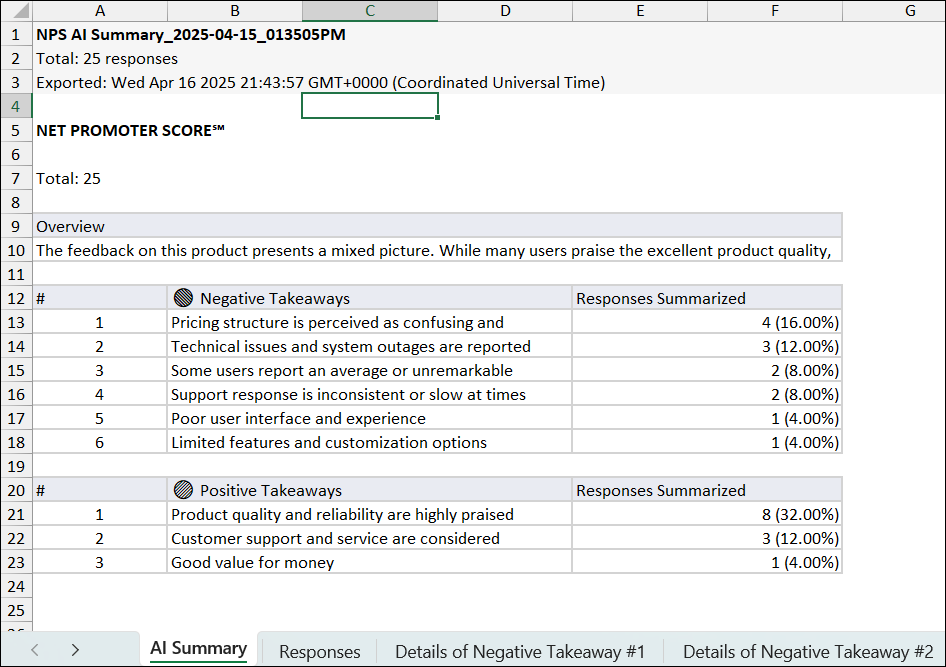
Task: Click the selected cell C4
Action: coord(370,106)
